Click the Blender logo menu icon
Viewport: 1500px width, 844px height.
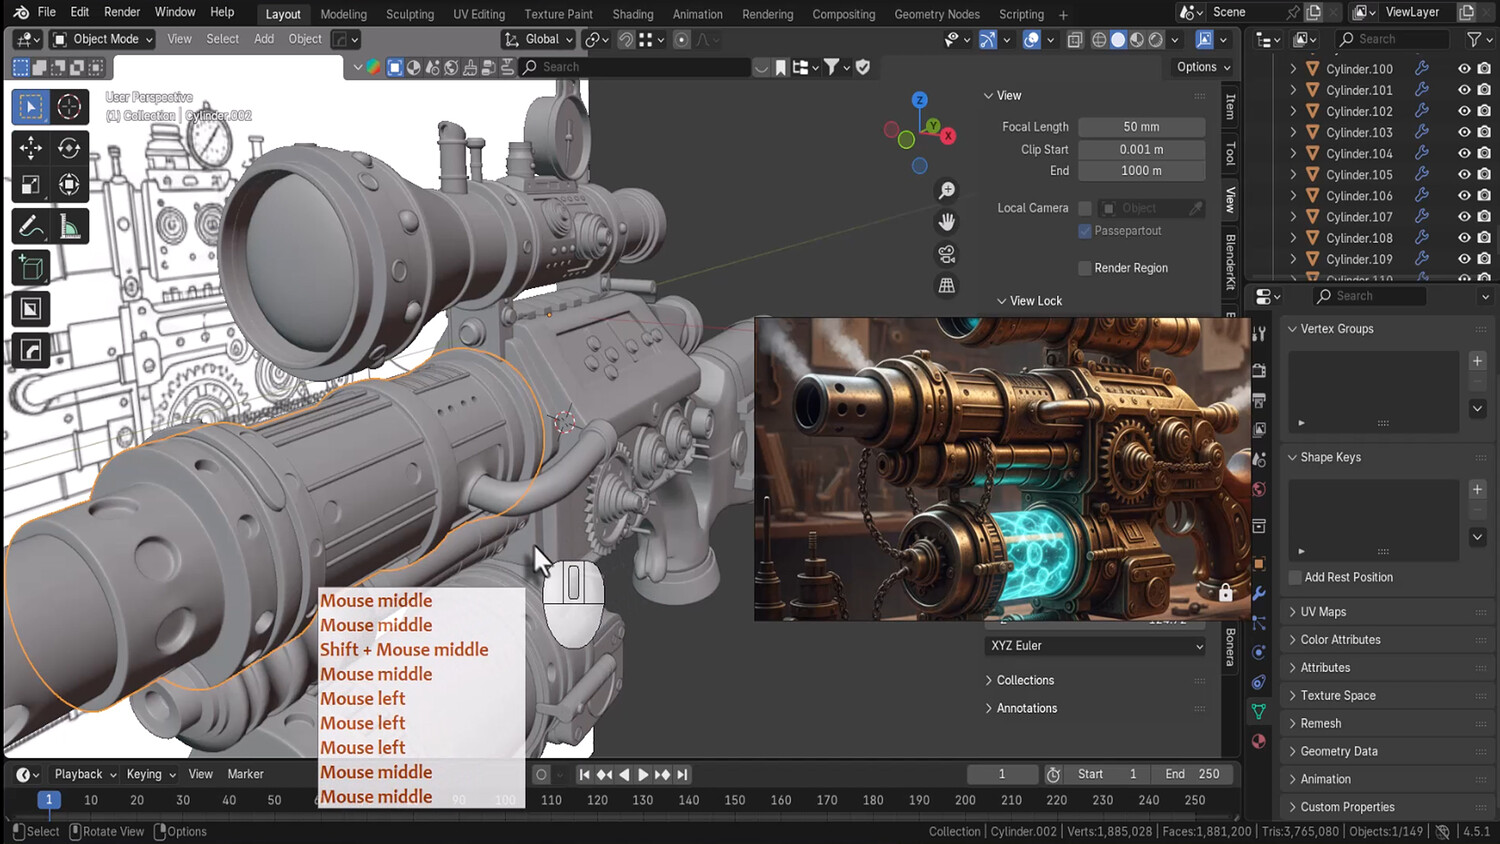click(21, 12)
